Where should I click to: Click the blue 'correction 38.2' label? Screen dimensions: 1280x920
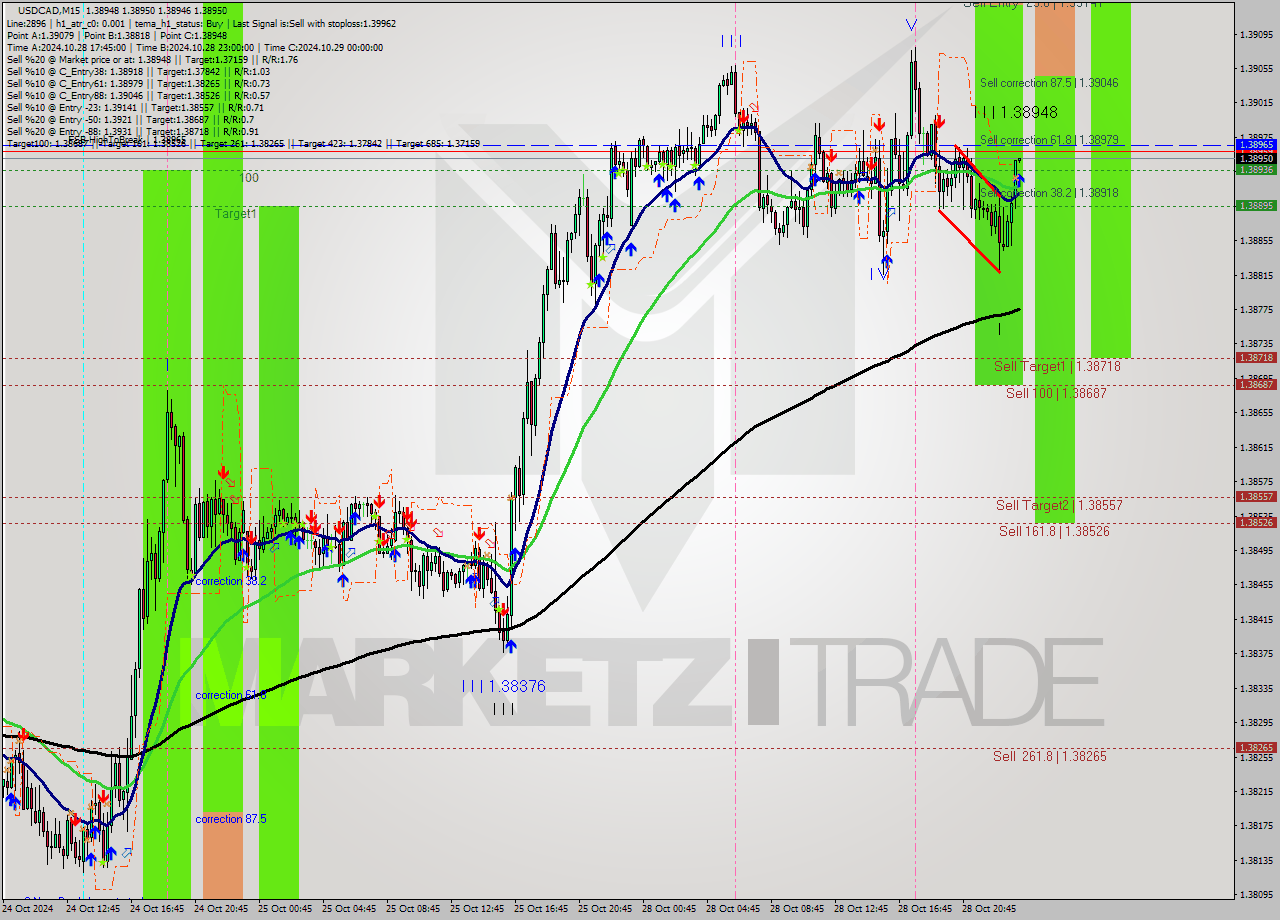point(231,581)
